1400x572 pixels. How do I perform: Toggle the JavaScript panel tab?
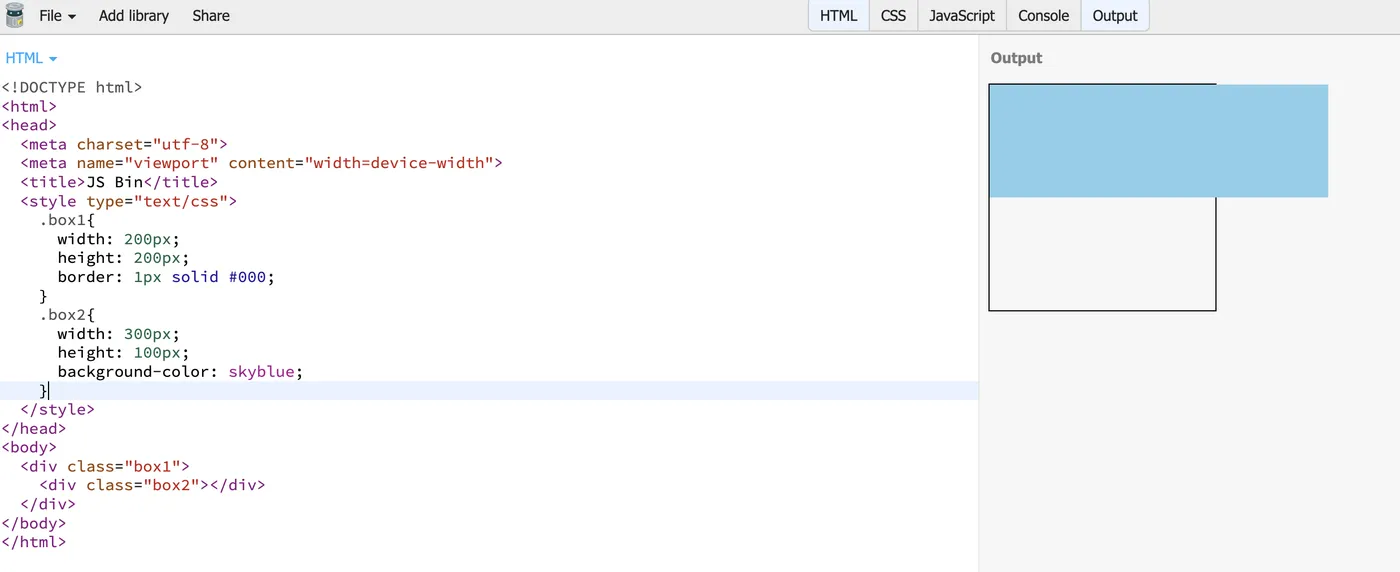[962, 16]
